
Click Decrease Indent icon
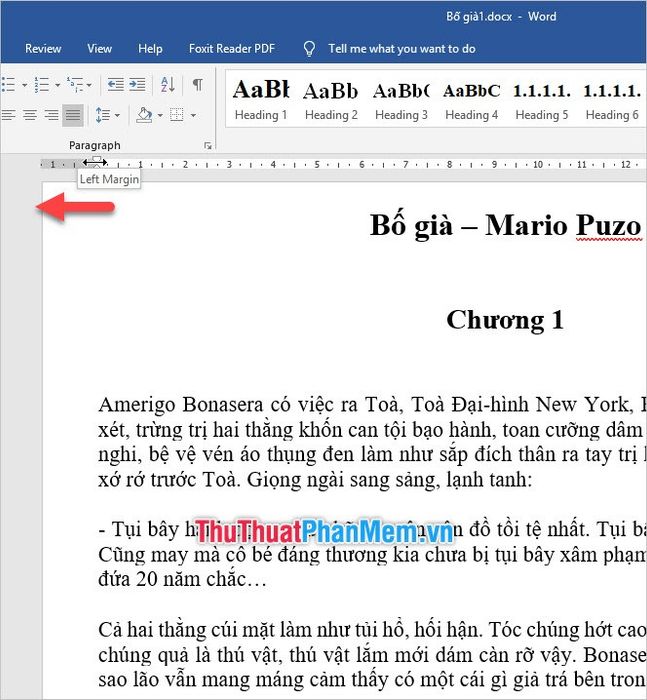[x=116, y=84]
